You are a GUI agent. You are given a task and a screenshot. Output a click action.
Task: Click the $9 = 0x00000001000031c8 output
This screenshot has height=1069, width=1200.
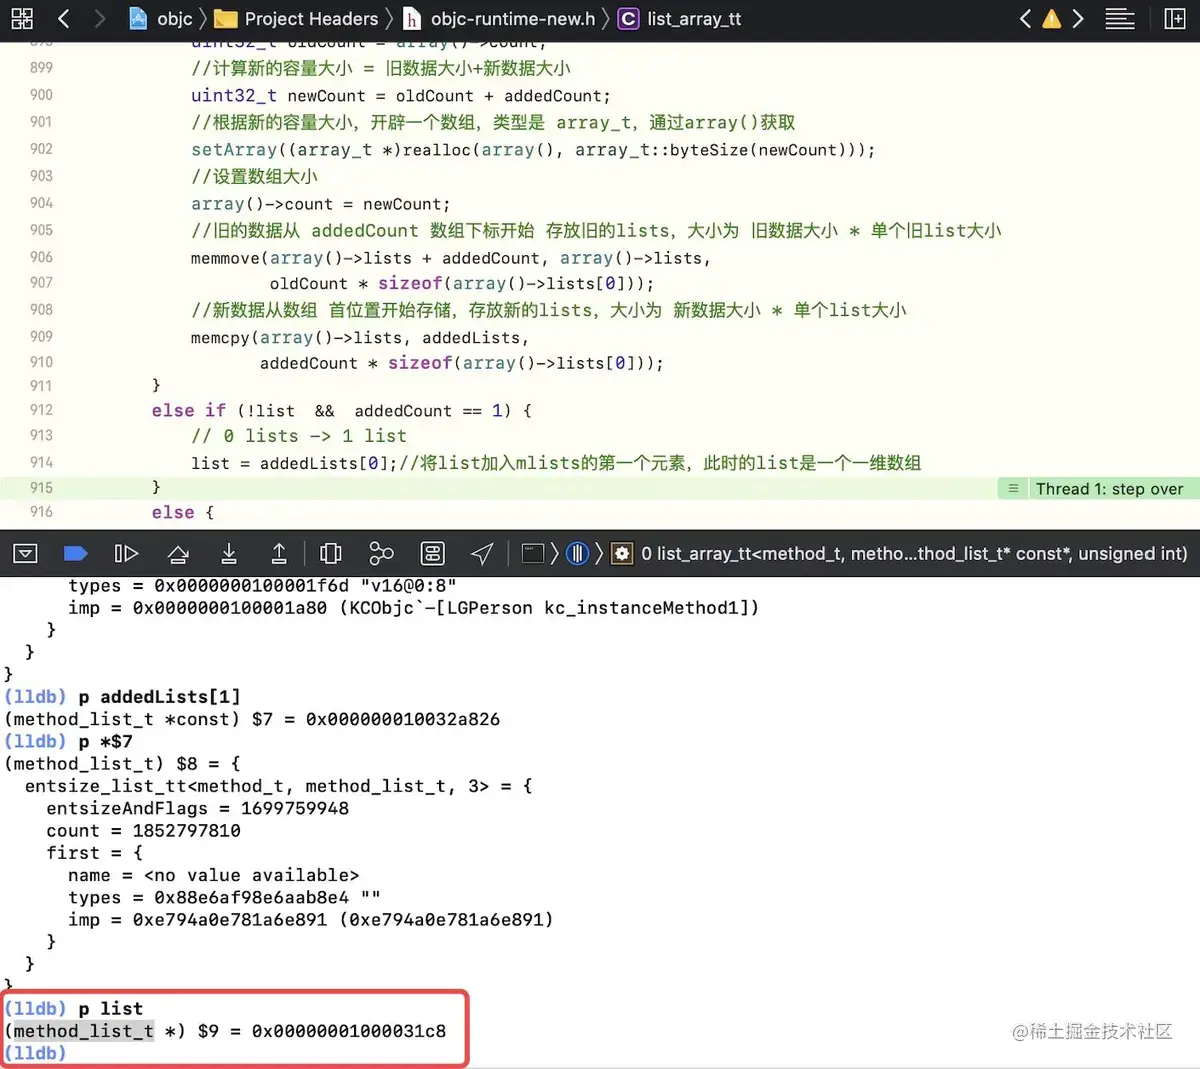[322, 1031]
